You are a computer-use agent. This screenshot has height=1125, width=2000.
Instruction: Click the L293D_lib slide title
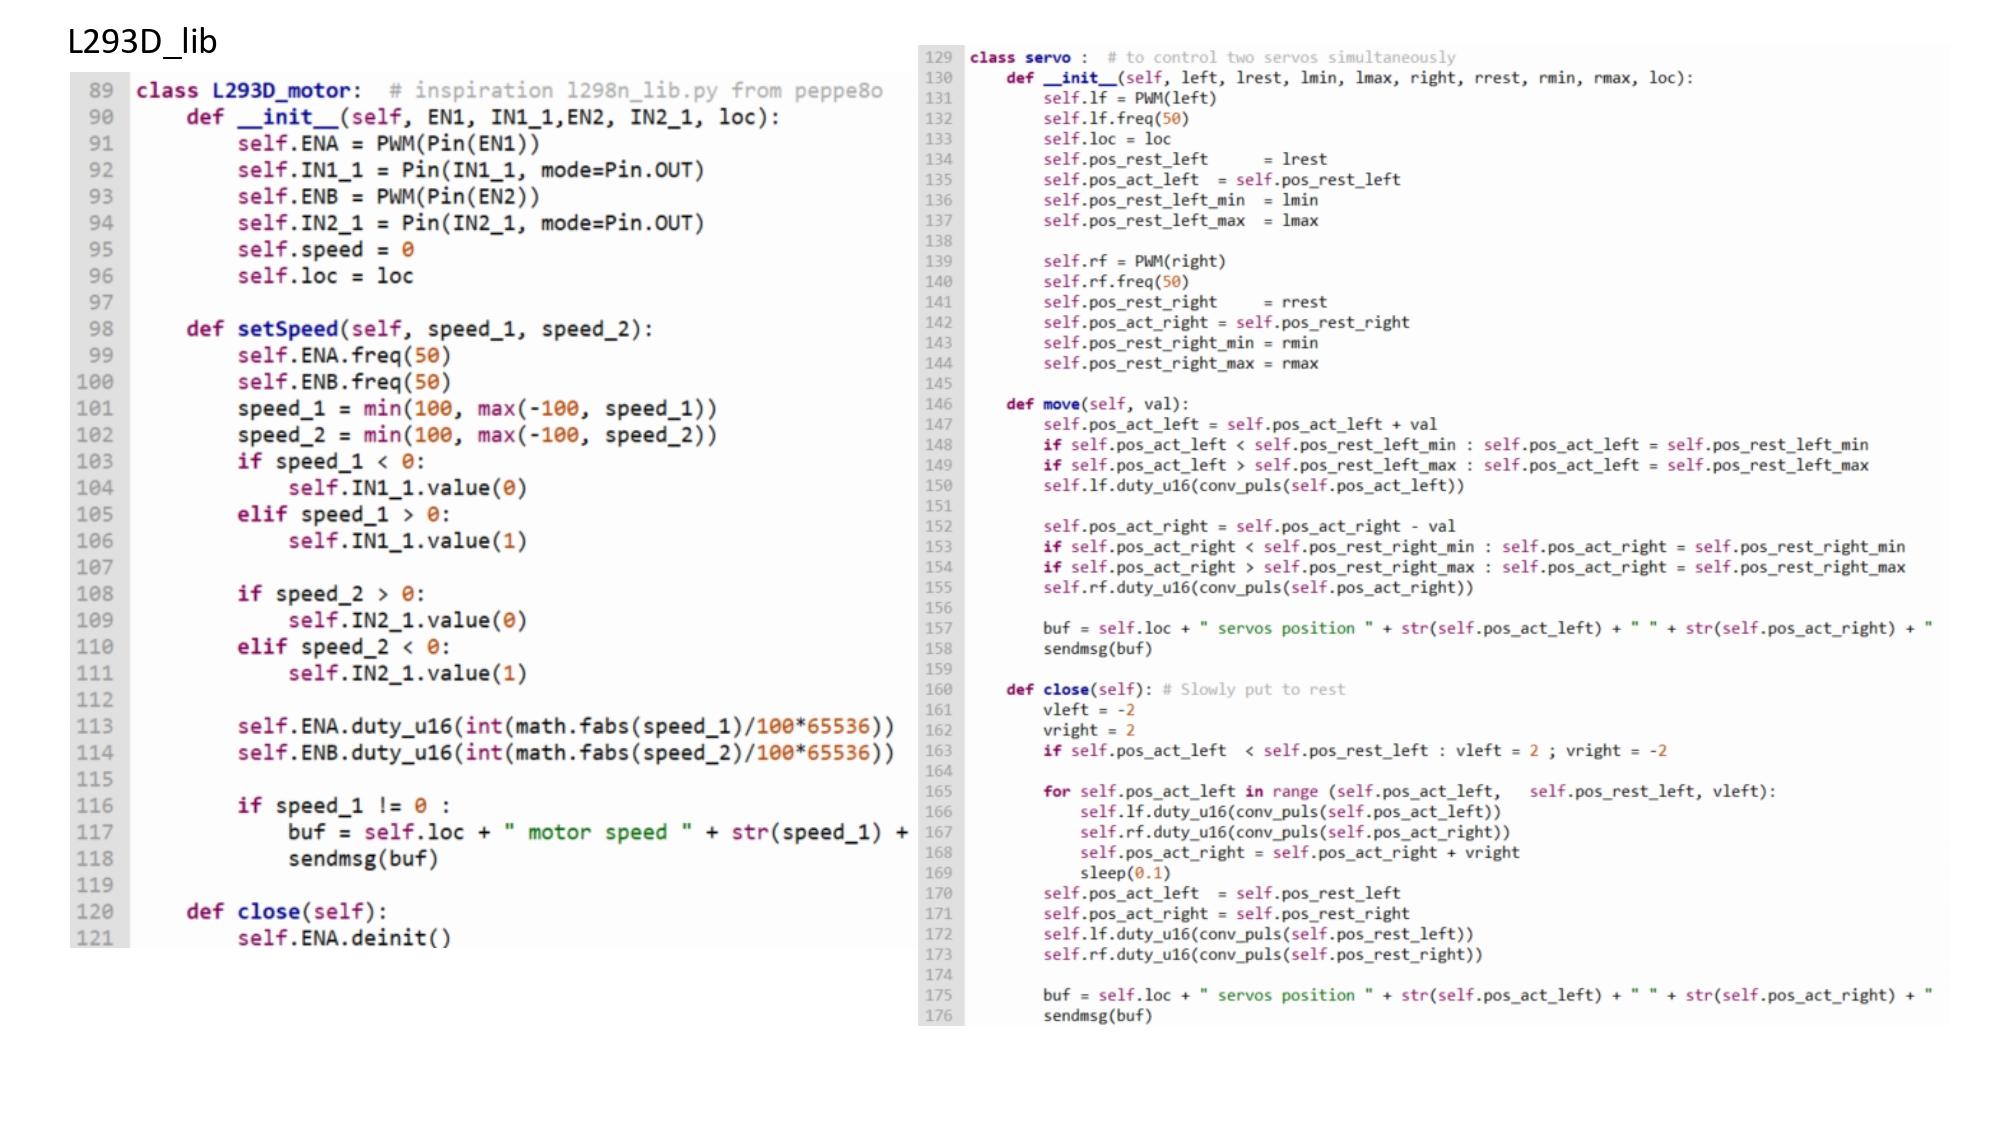(142, 41)
